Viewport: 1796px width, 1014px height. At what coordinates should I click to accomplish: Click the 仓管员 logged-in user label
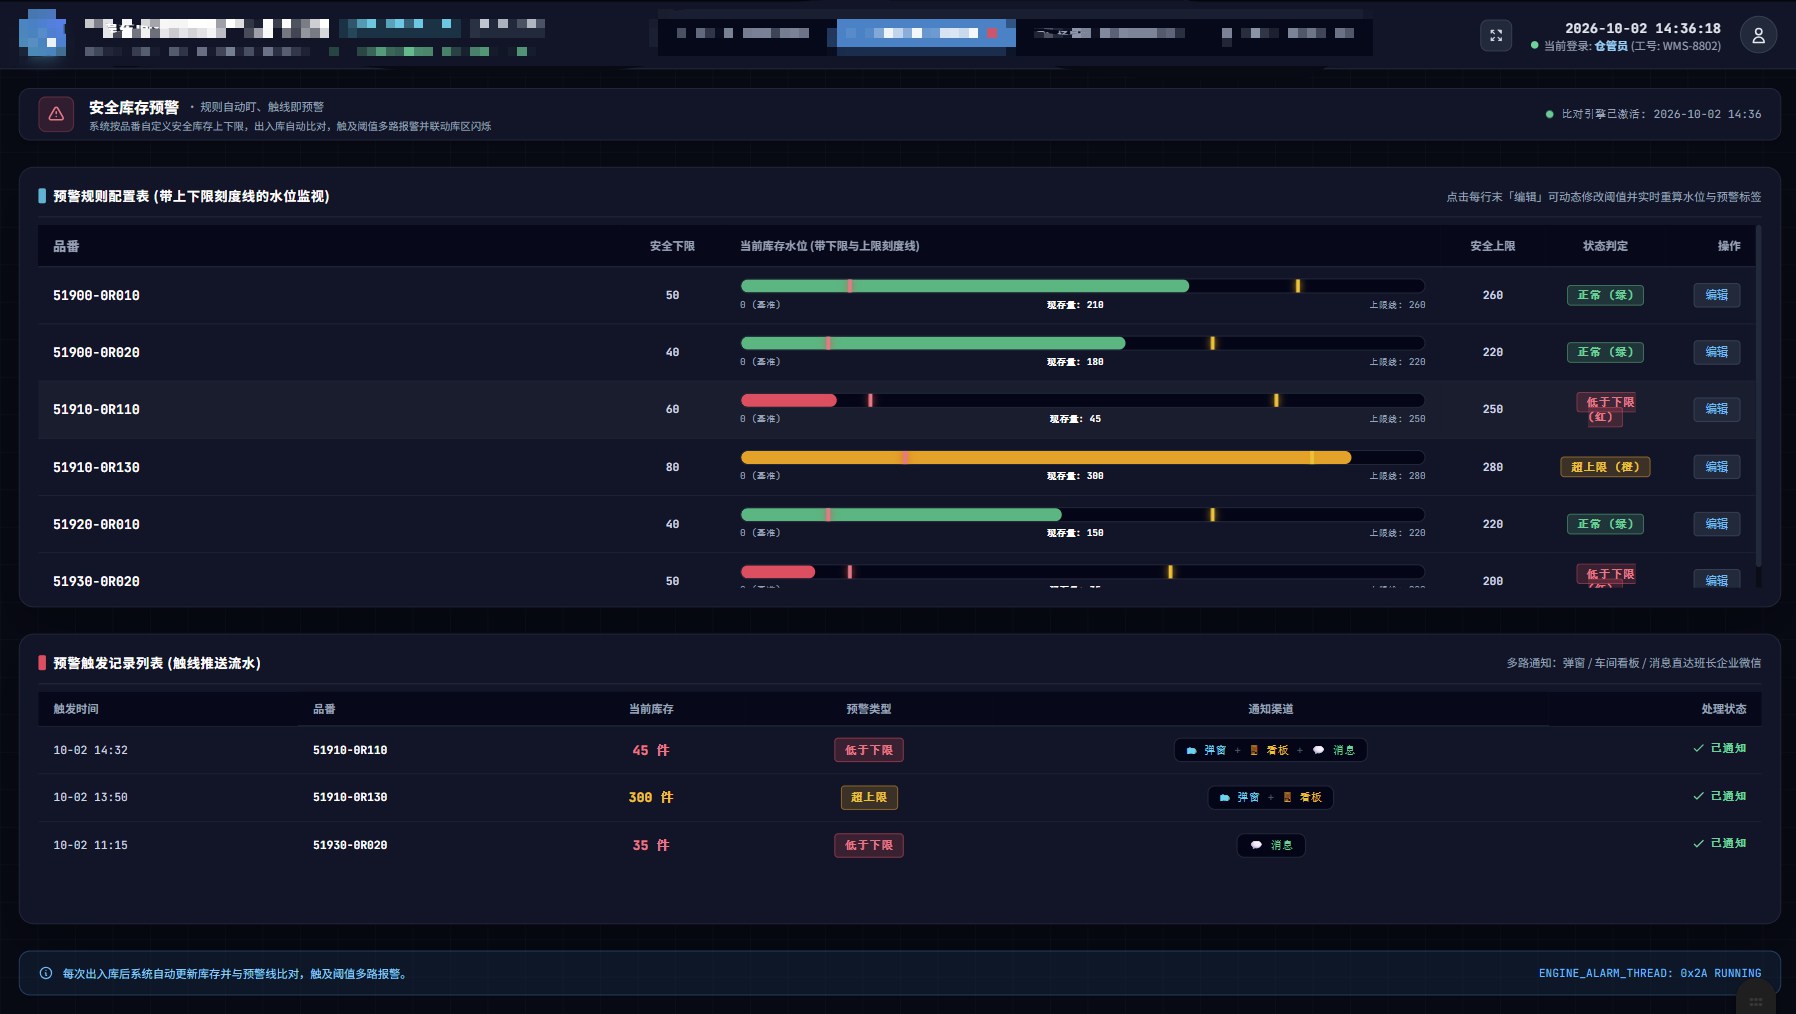[x=1610, y=46]
